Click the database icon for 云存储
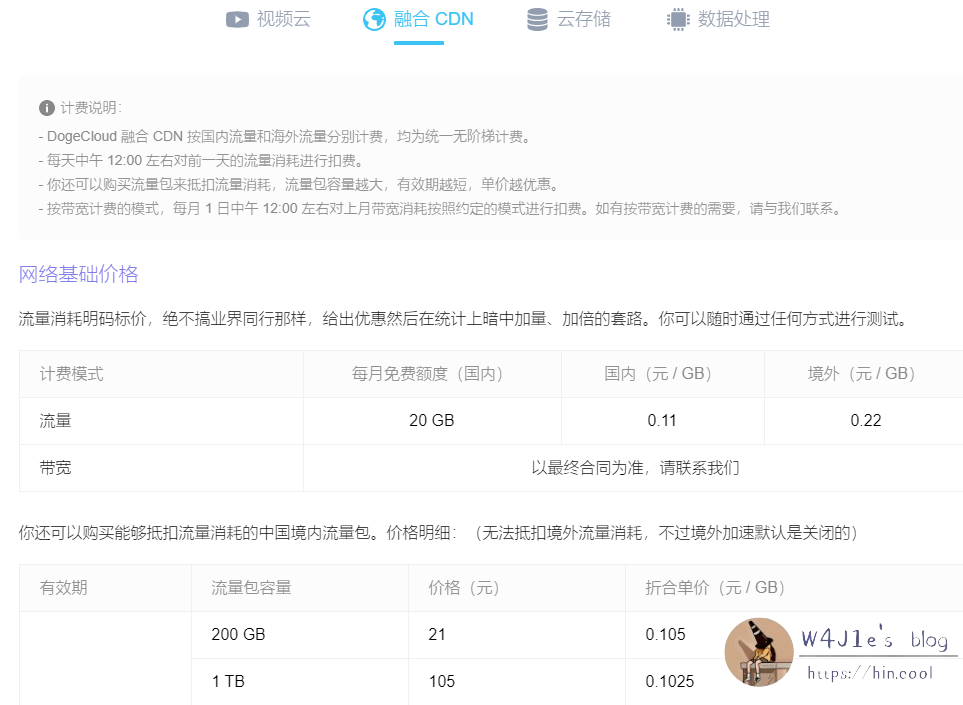The width and height of the screenshot is (963, 705). pyautogui.click(x=537, y=20)
